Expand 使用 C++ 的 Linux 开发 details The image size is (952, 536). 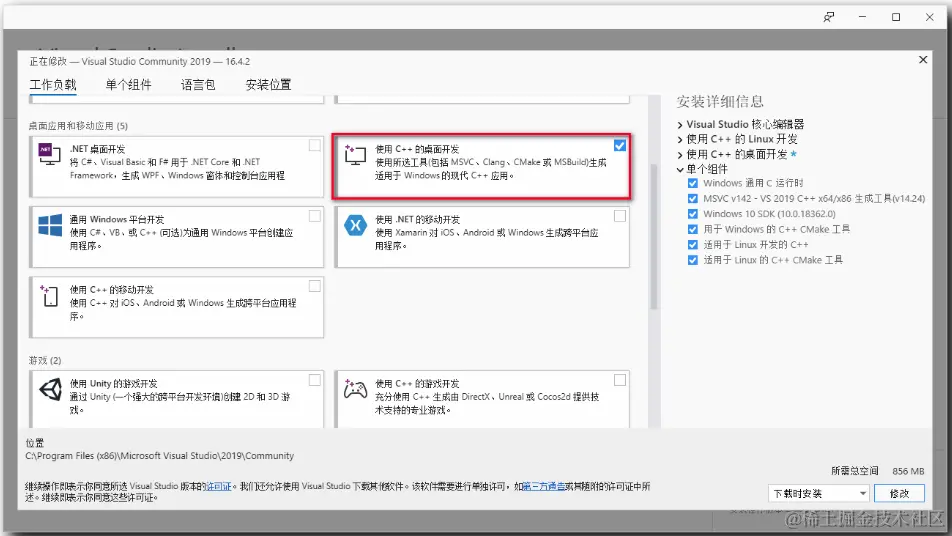pyautogui.click(x=680, y=140)
